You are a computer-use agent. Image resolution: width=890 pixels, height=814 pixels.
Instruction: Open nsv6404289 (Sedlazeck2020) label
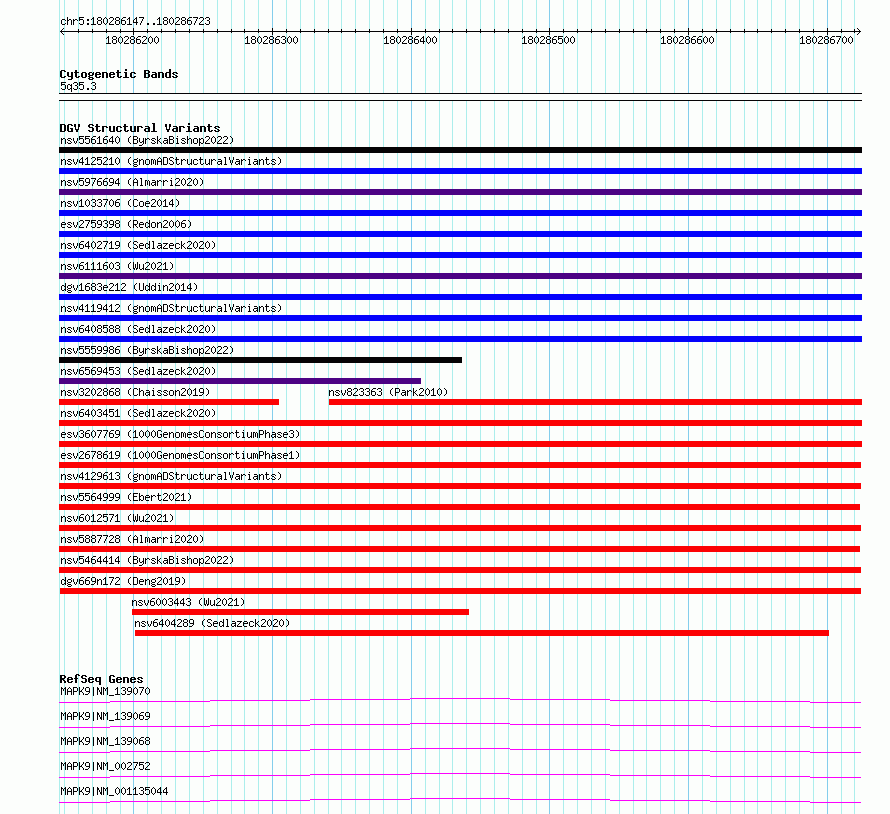[x=212, y=623]
